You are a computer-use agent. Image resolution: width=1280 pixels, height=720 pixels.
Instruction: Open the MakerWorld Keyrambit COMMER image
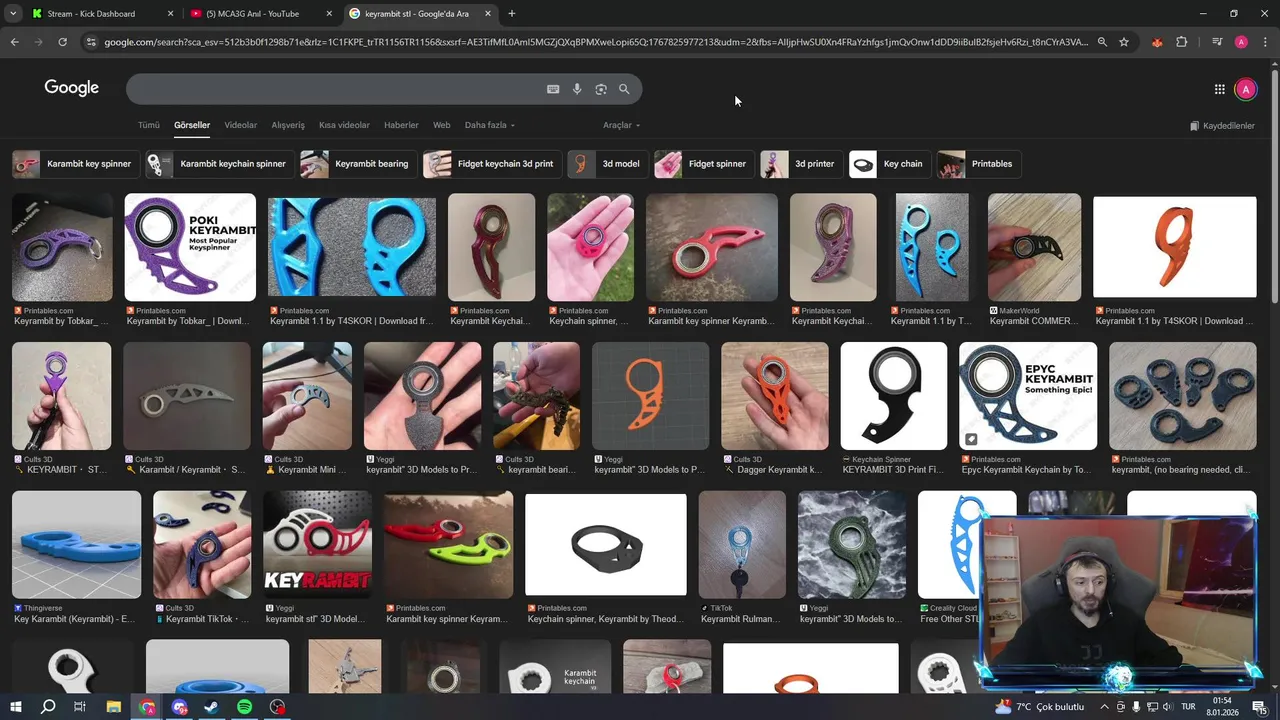coord(1034,247)
